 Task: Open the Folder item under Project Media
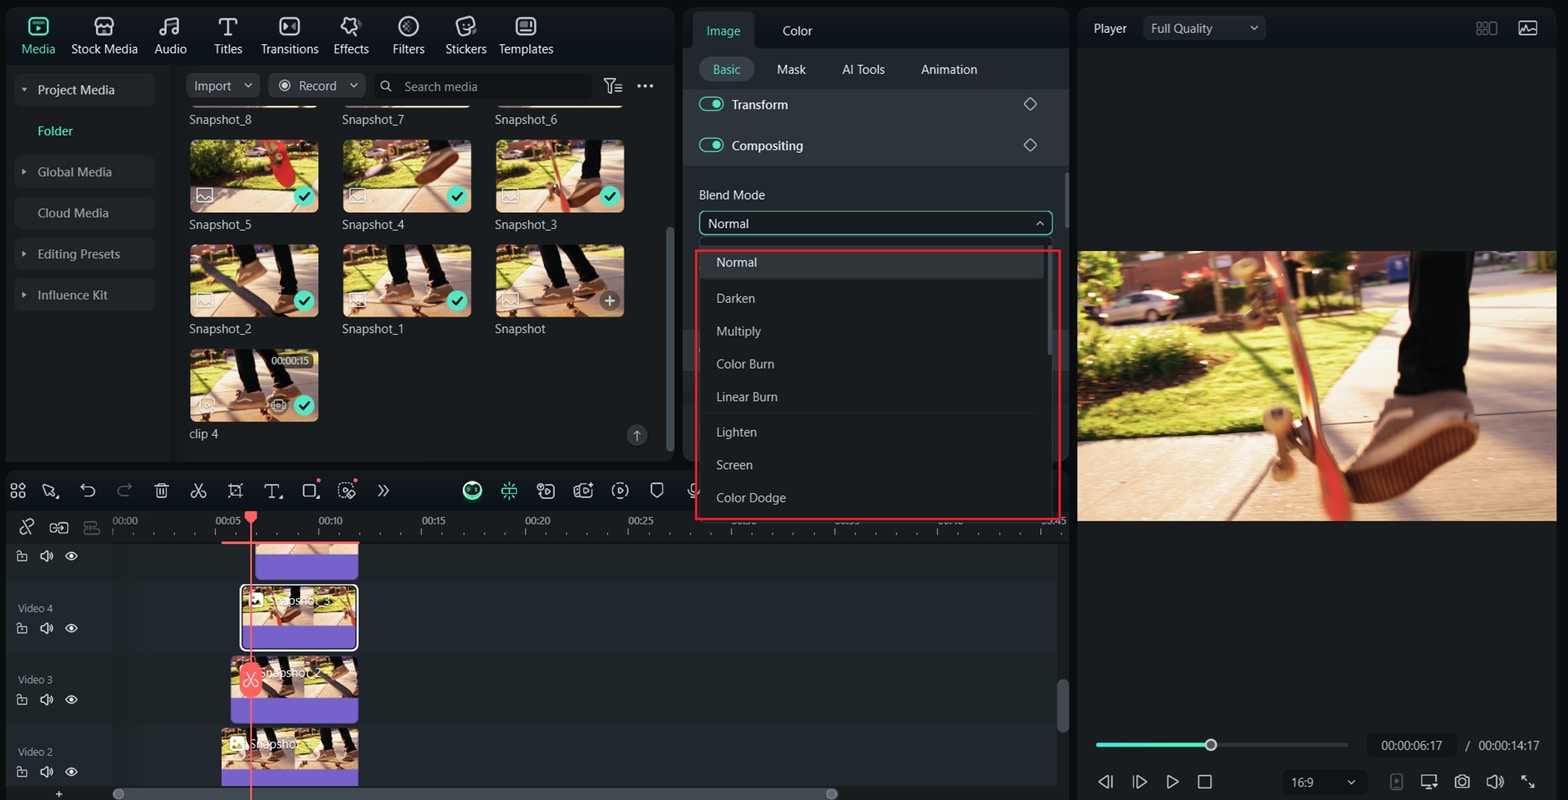55,131
